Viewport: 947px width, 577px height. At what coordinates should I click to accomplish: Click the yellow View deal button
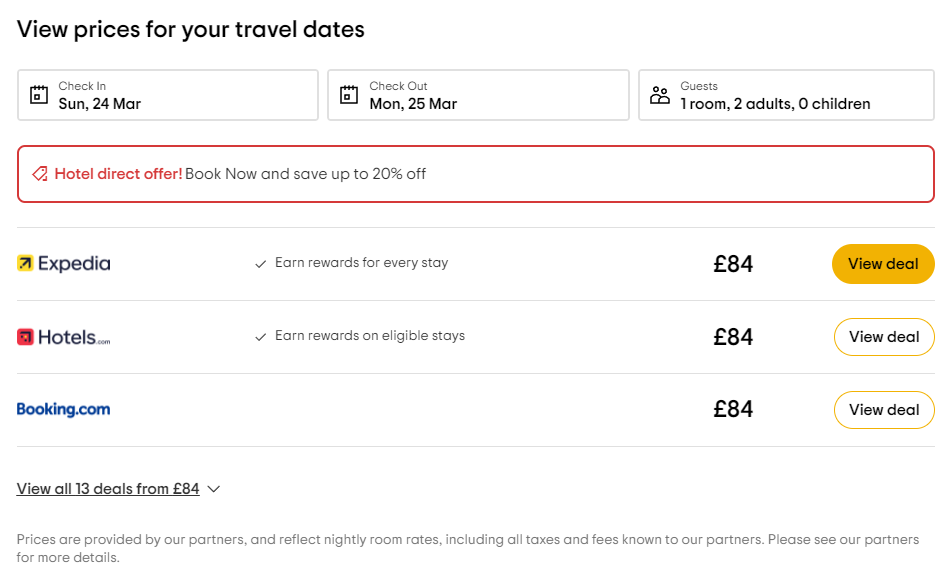click(883, 263)
